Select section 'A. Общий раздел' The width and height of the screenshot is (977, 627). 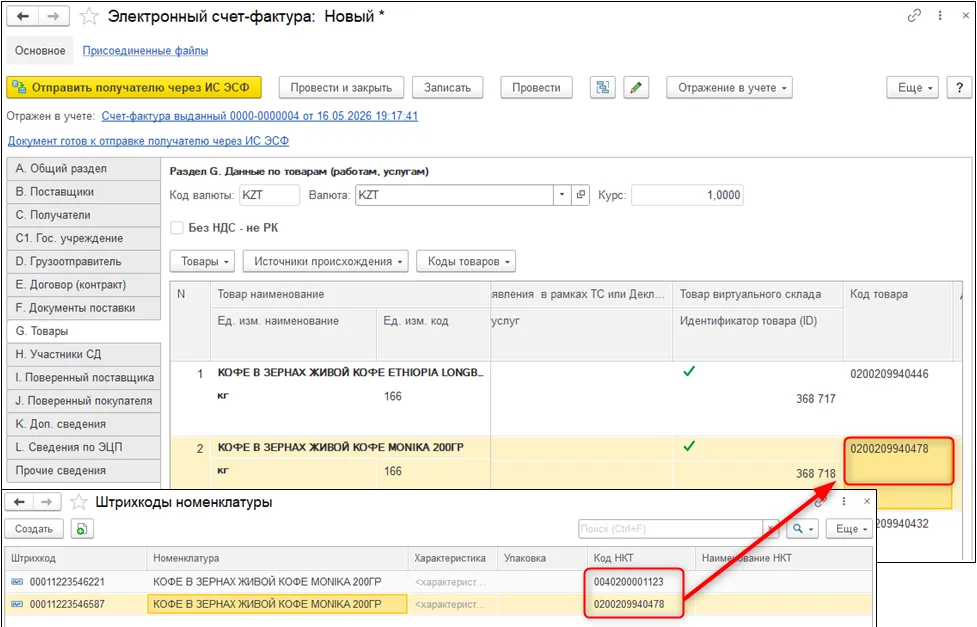tap(83, 169)
